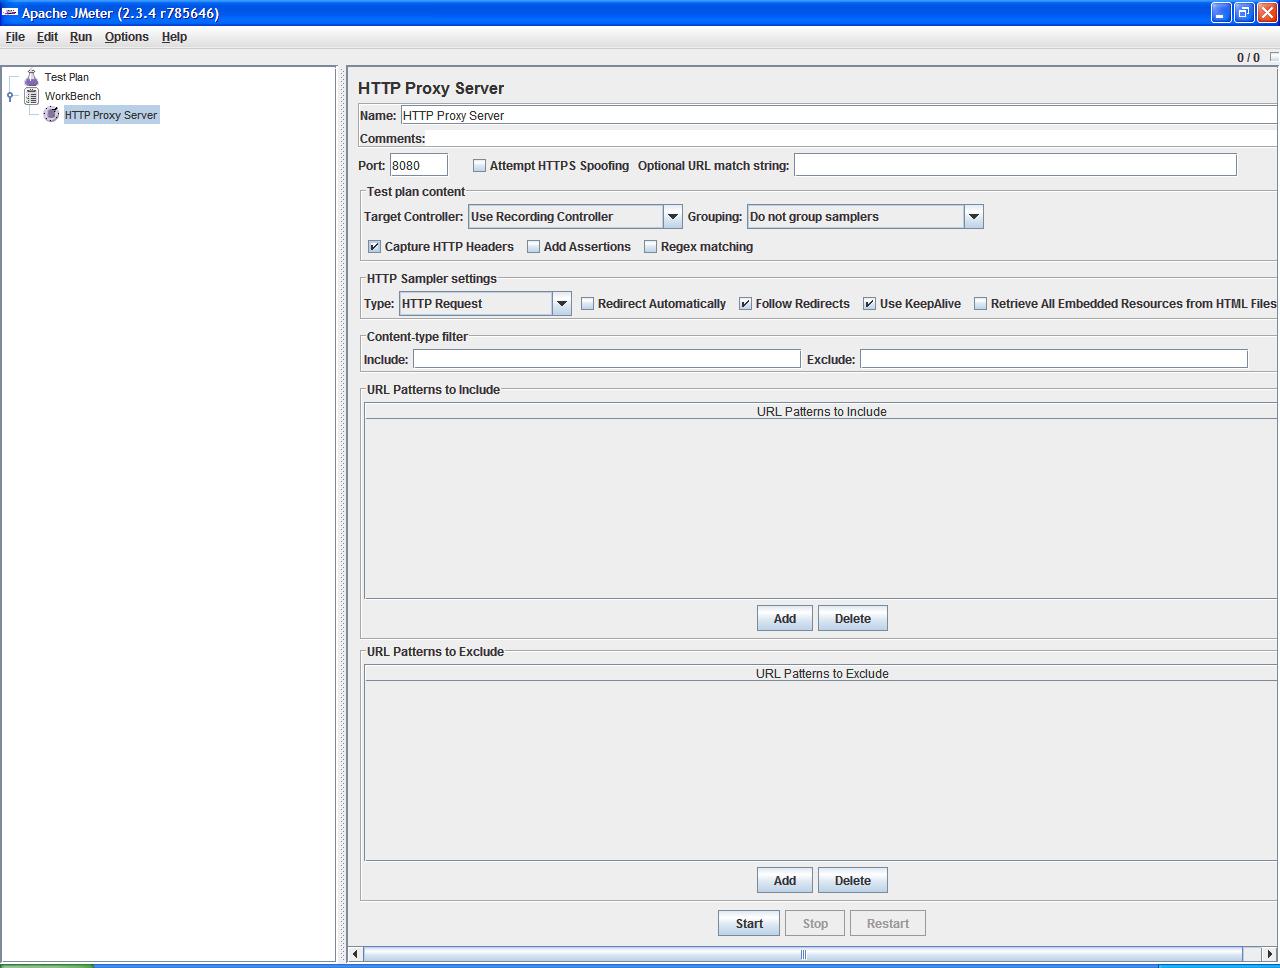The width and height of the screenshot is (1280, 968).
Task: Select Test Plan in the tree
Action: click(66, 77)
